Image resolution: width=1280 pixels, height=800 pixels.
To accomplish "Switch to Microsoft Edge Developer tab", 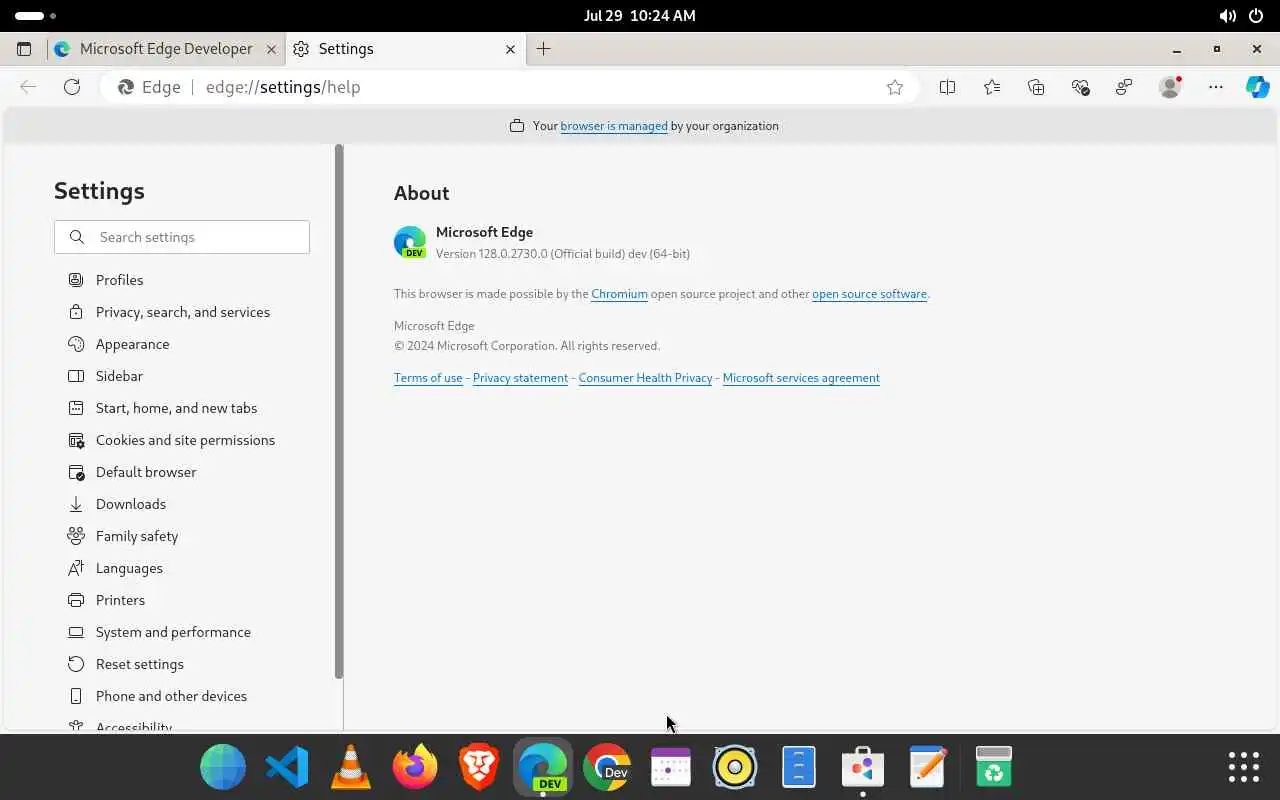I will coord(165,49).
